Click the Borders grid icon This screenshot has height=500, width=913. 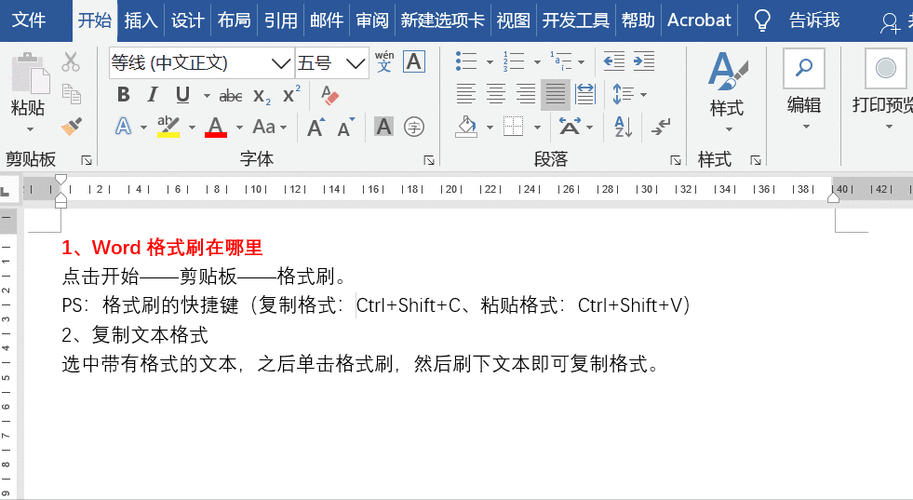[x=513, y=126]
